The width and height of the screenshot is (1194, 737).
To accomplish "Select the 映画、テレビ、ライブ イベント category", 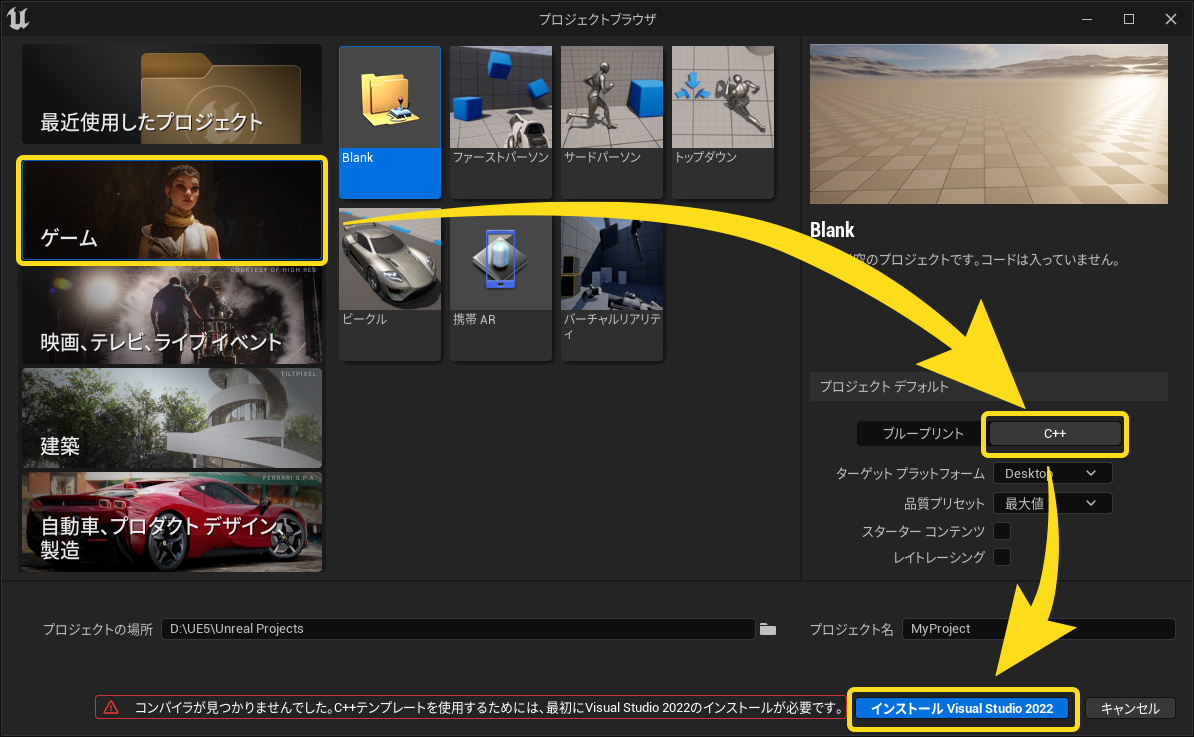I will click(172, 315).
